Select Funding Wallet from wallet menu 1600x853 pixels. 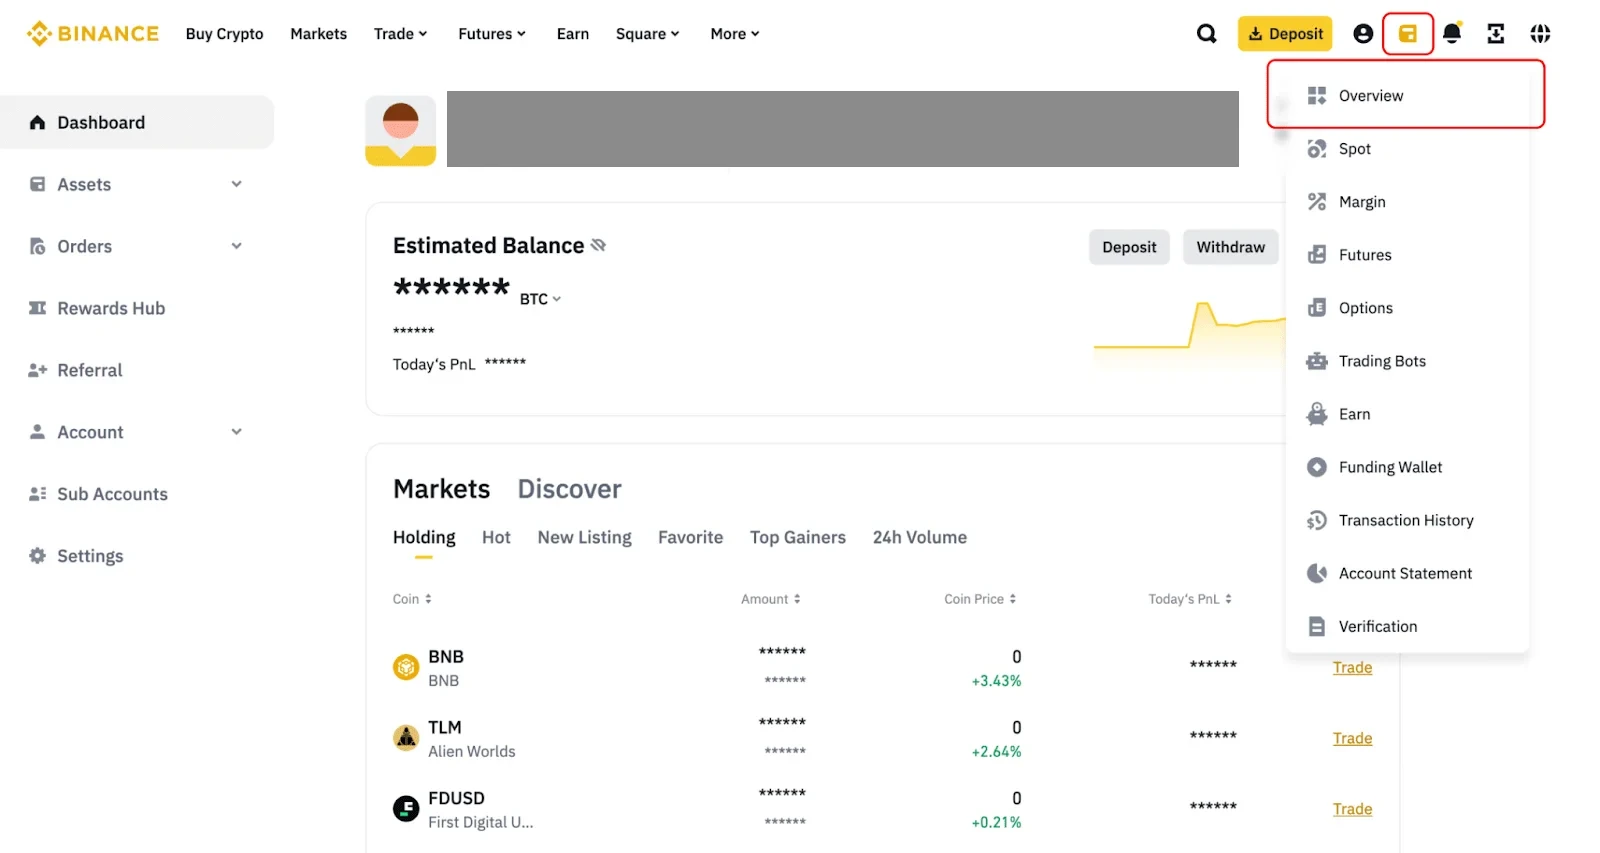point(1407,467)
